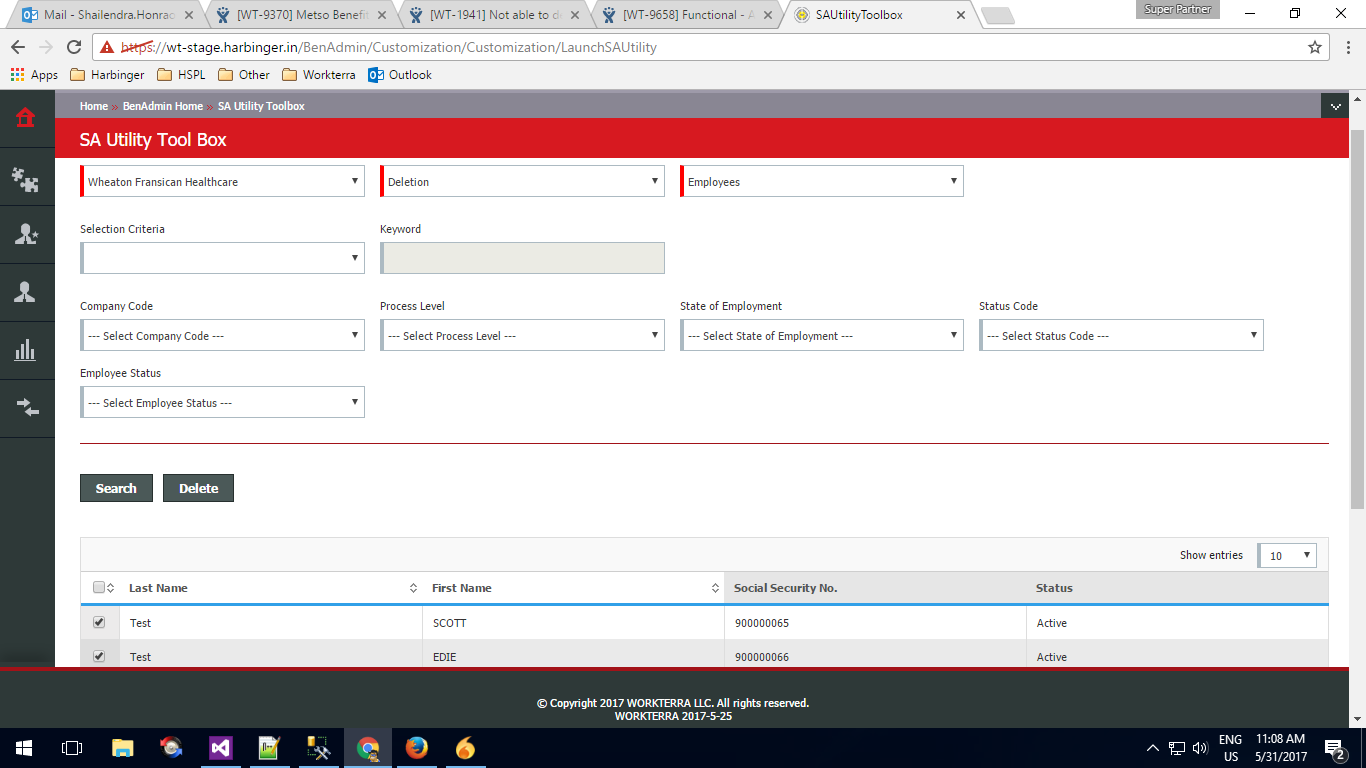Viewport: 1366px width, 768px height.
Task: Click the Keyword input field
Action: pyautogui.click(x=522, y=258)
